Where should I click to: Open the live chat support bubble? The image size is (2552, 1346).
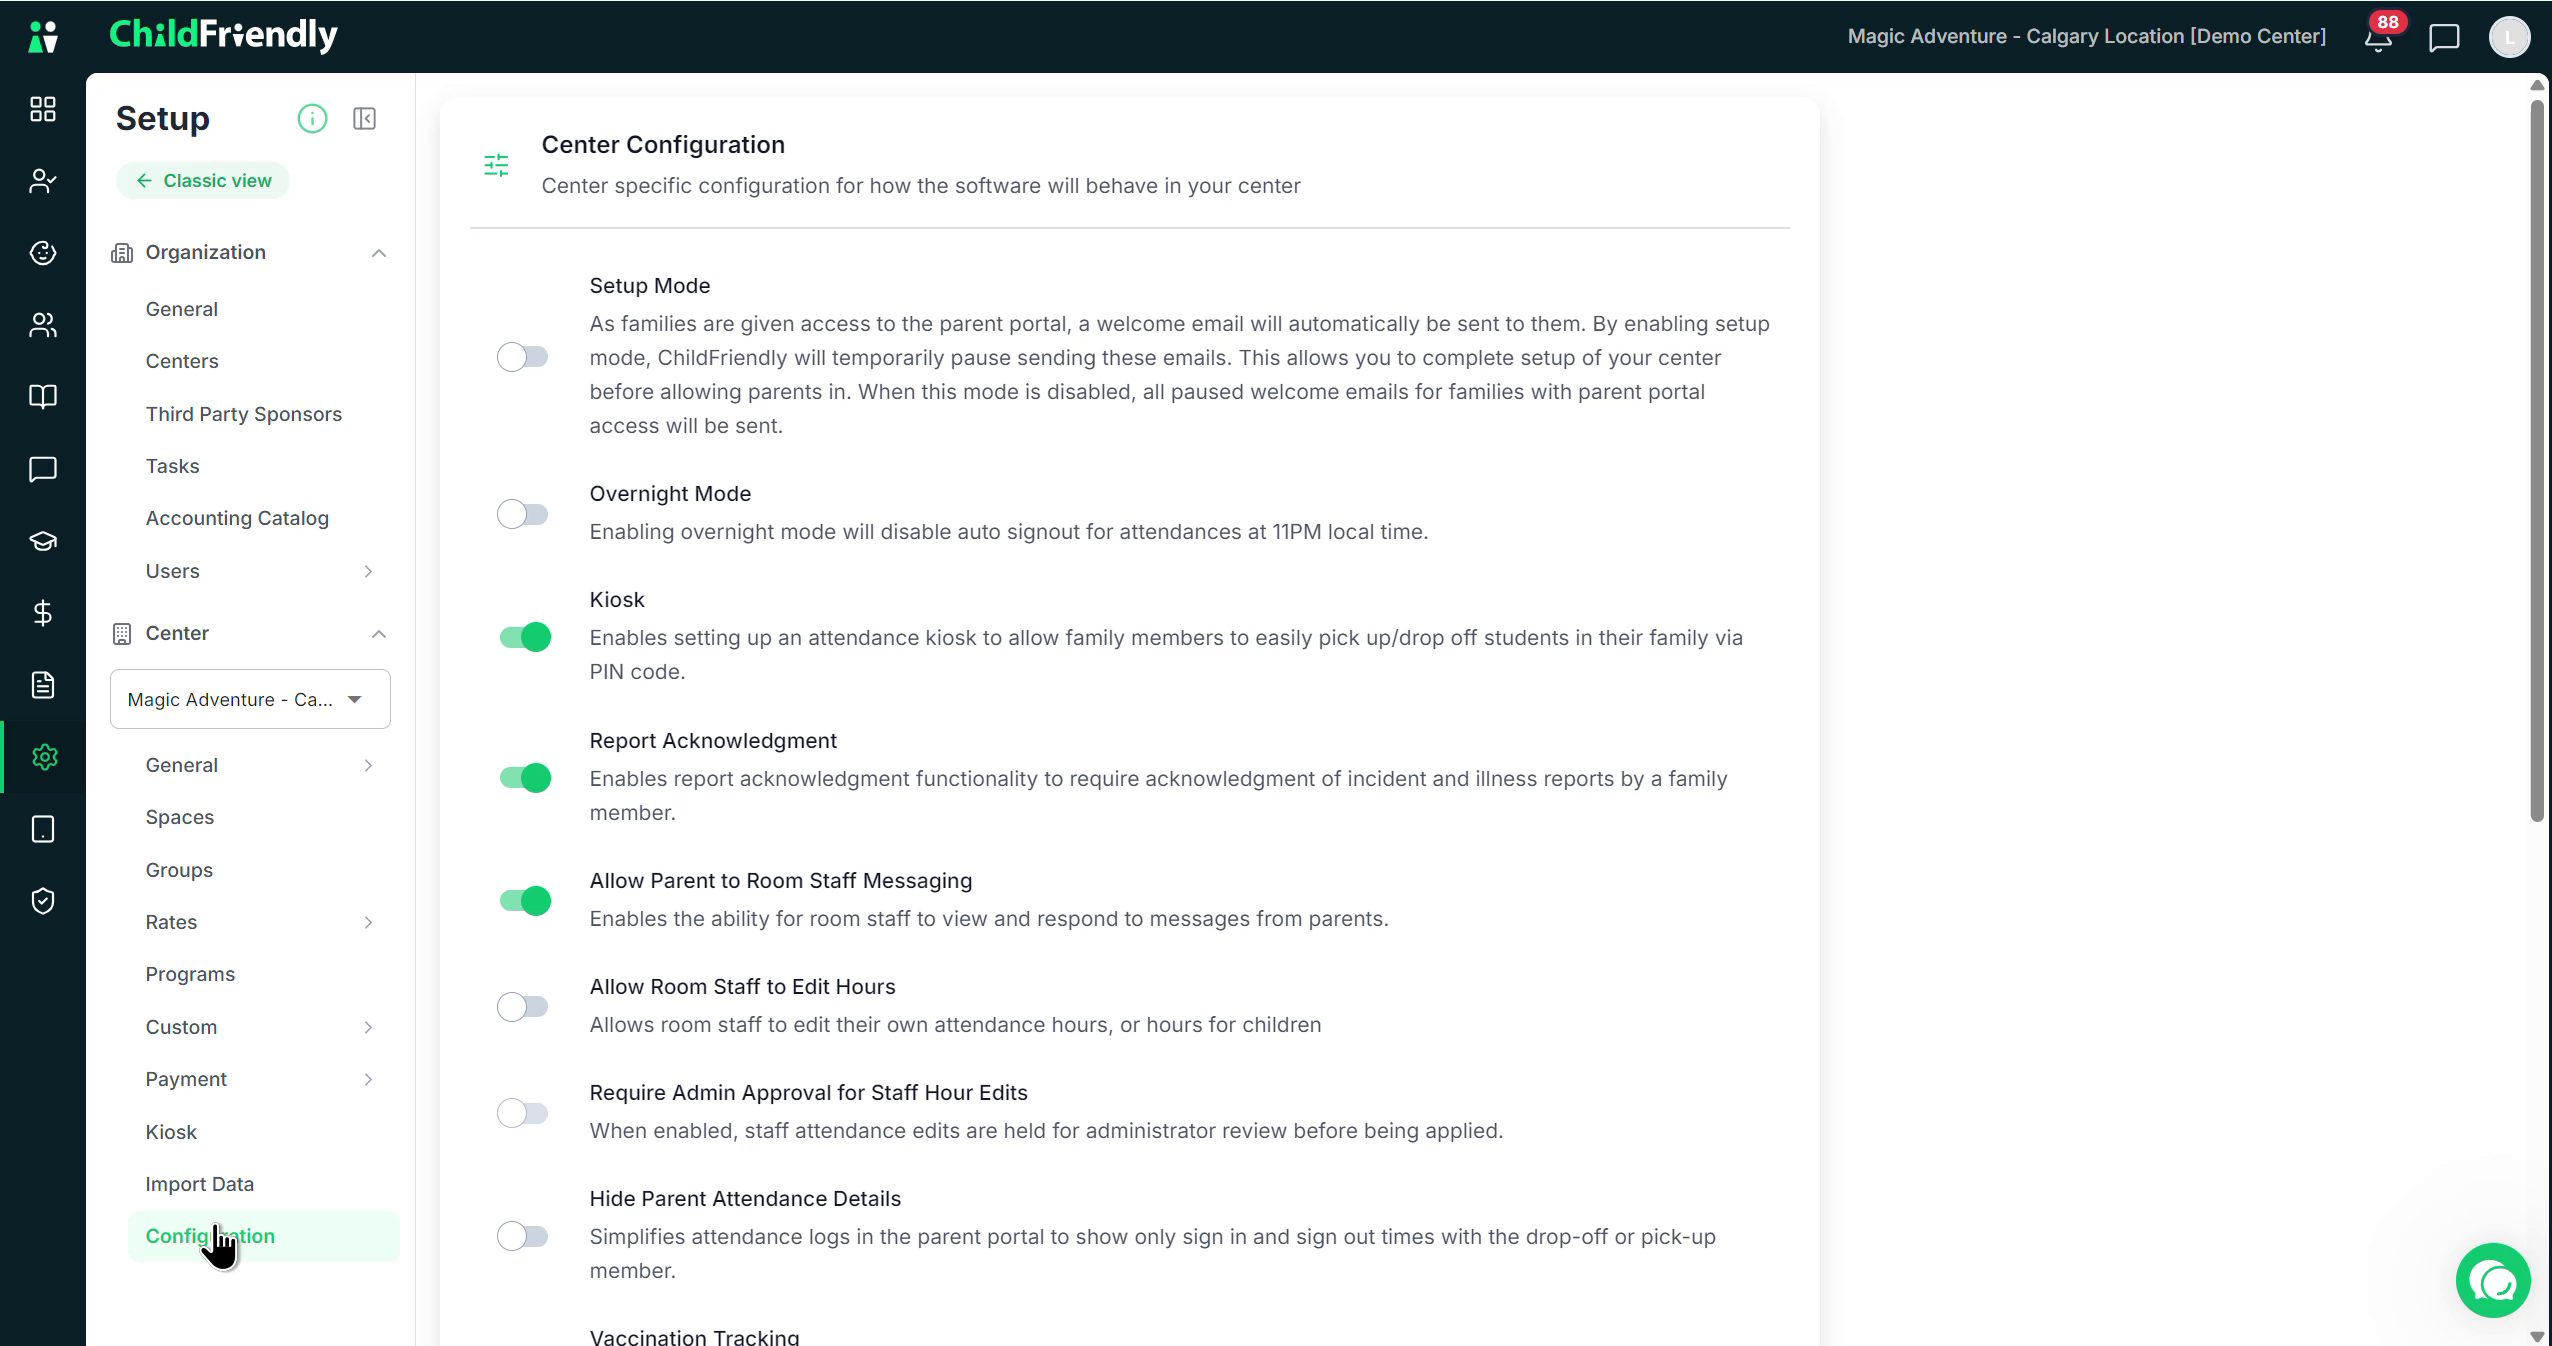pos(2493,1280)
